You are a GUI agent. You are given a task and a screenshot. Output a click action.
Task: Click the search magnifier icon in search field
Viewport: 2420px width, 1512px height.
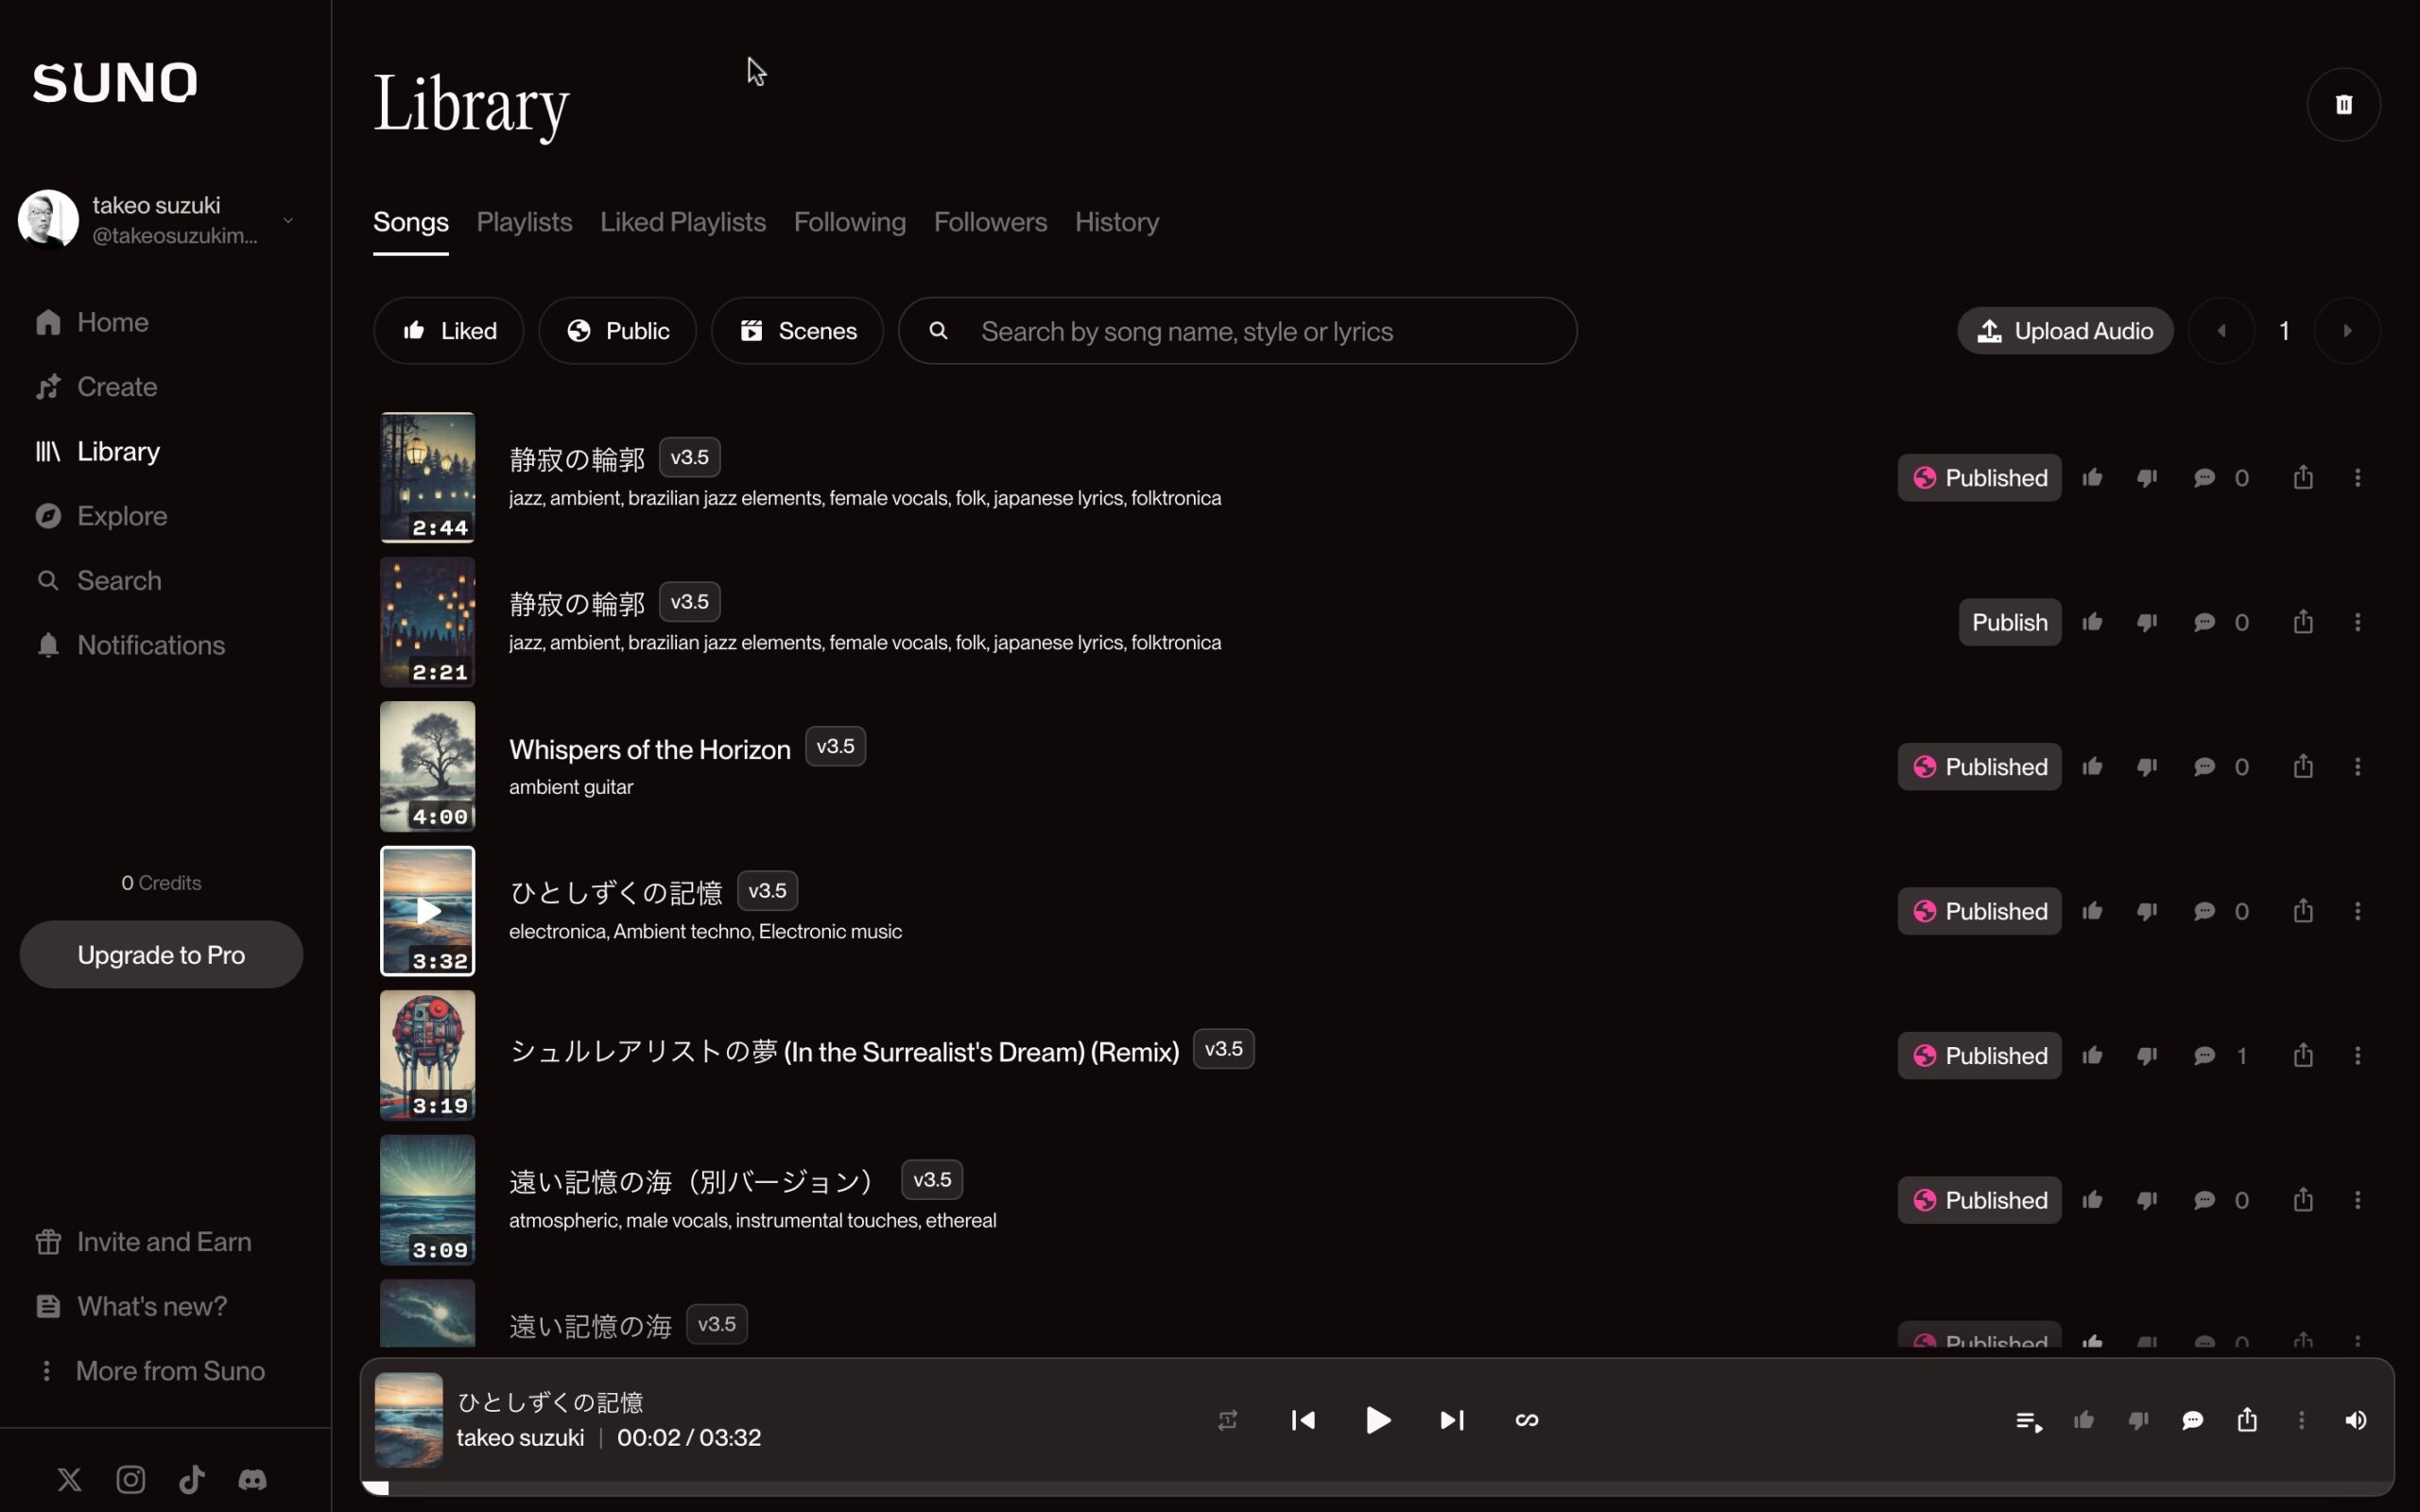click(x=938, y=330)
